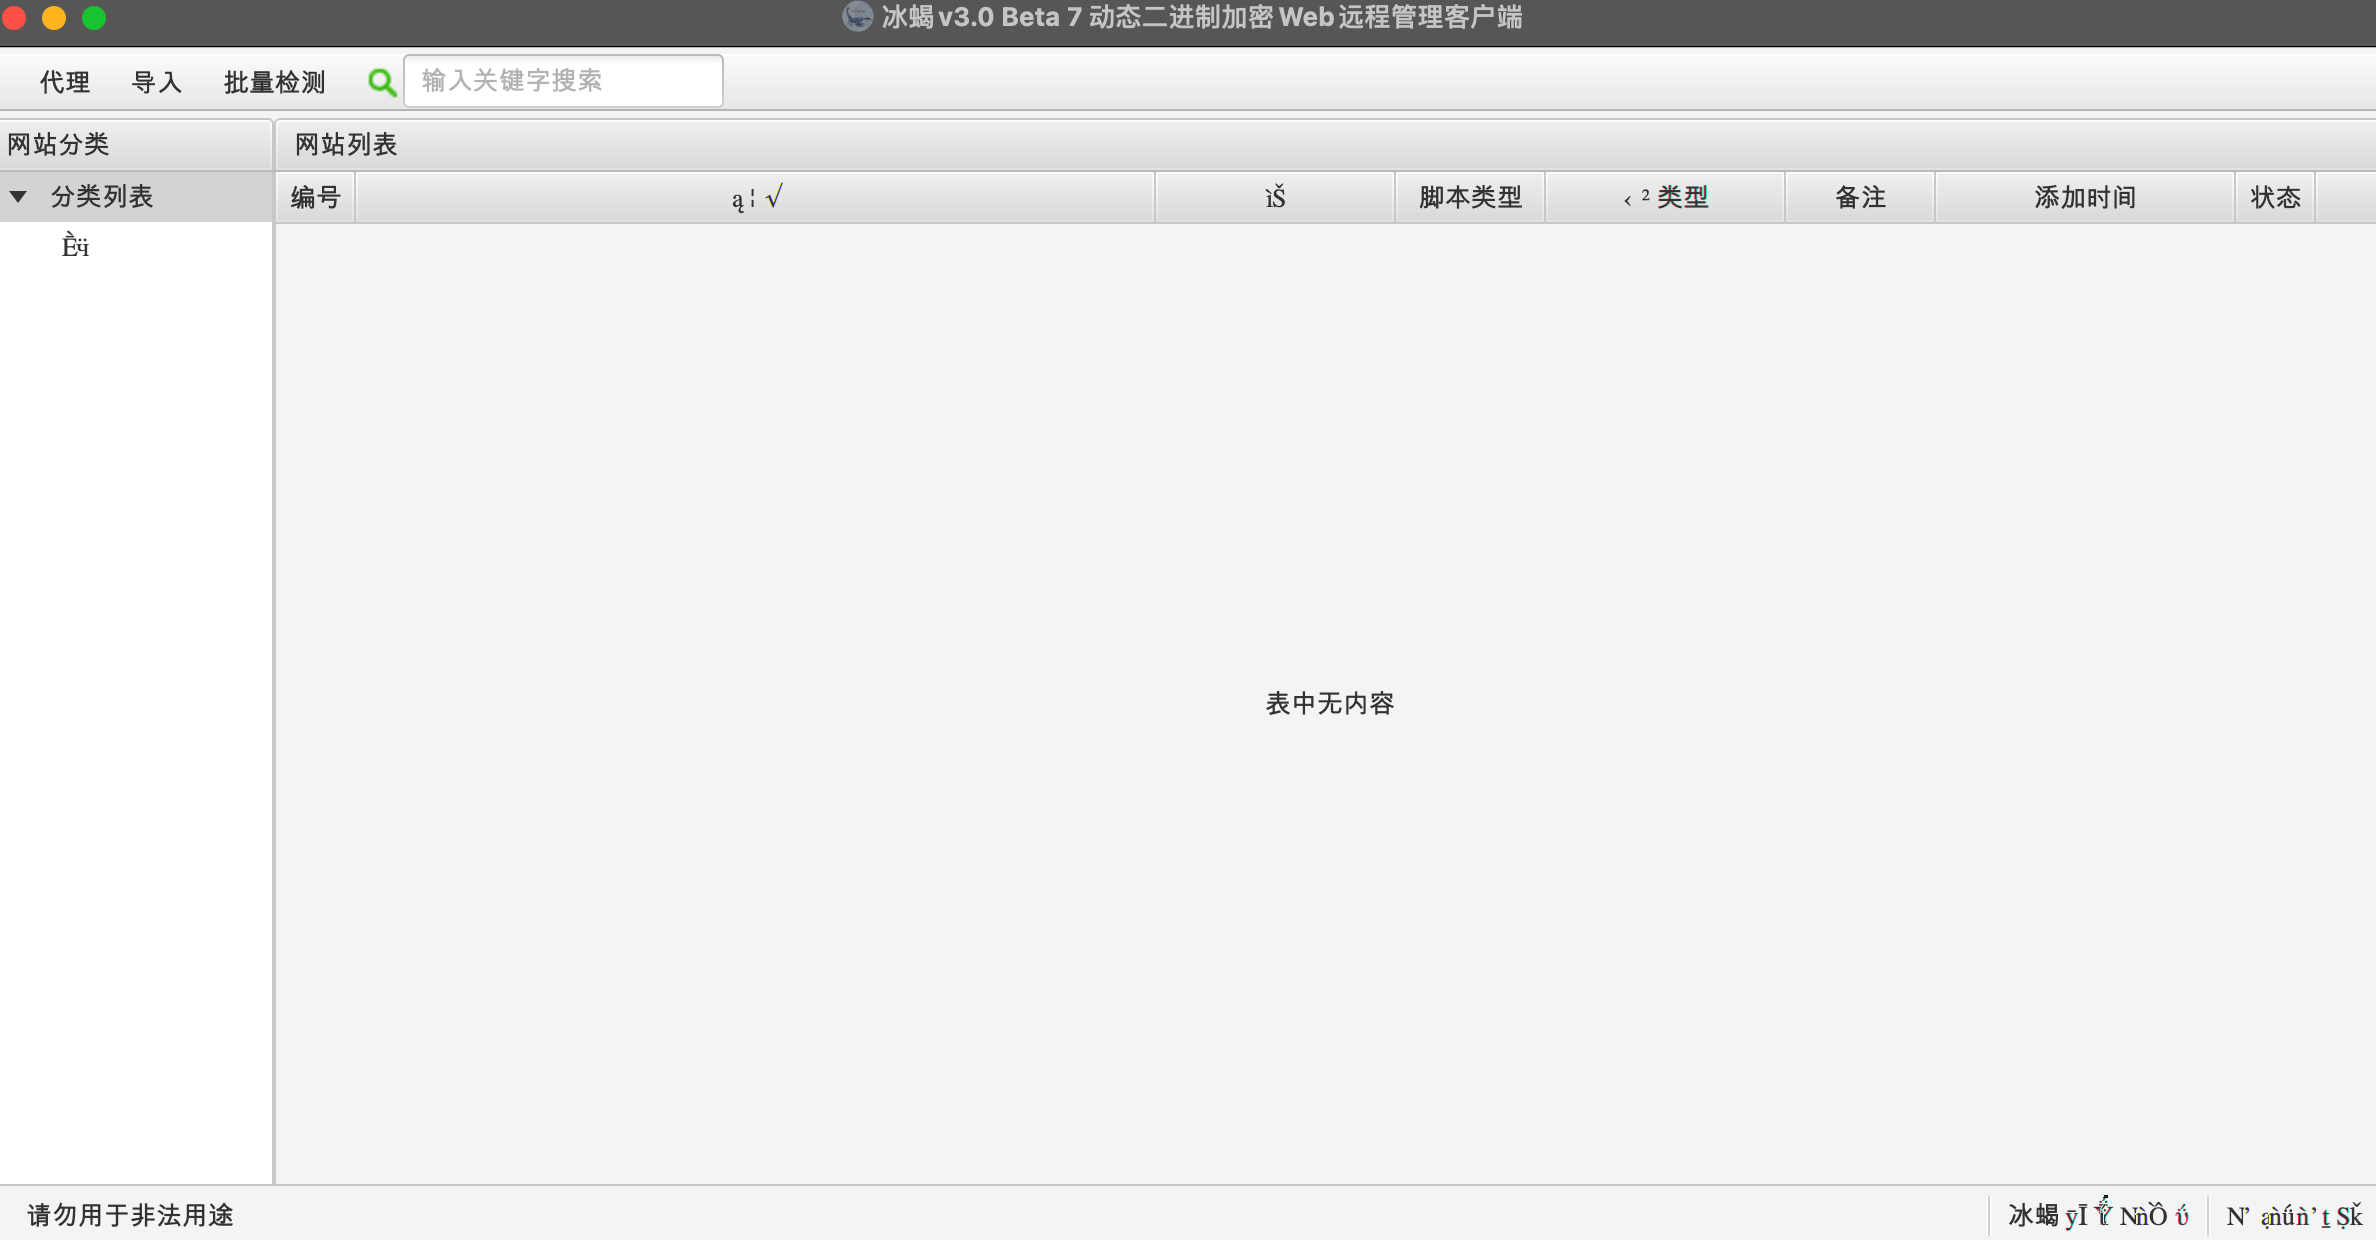Sort by the 脚本类型 column header
This screenshot has height=1240, width=2376.
[1470, 197]
